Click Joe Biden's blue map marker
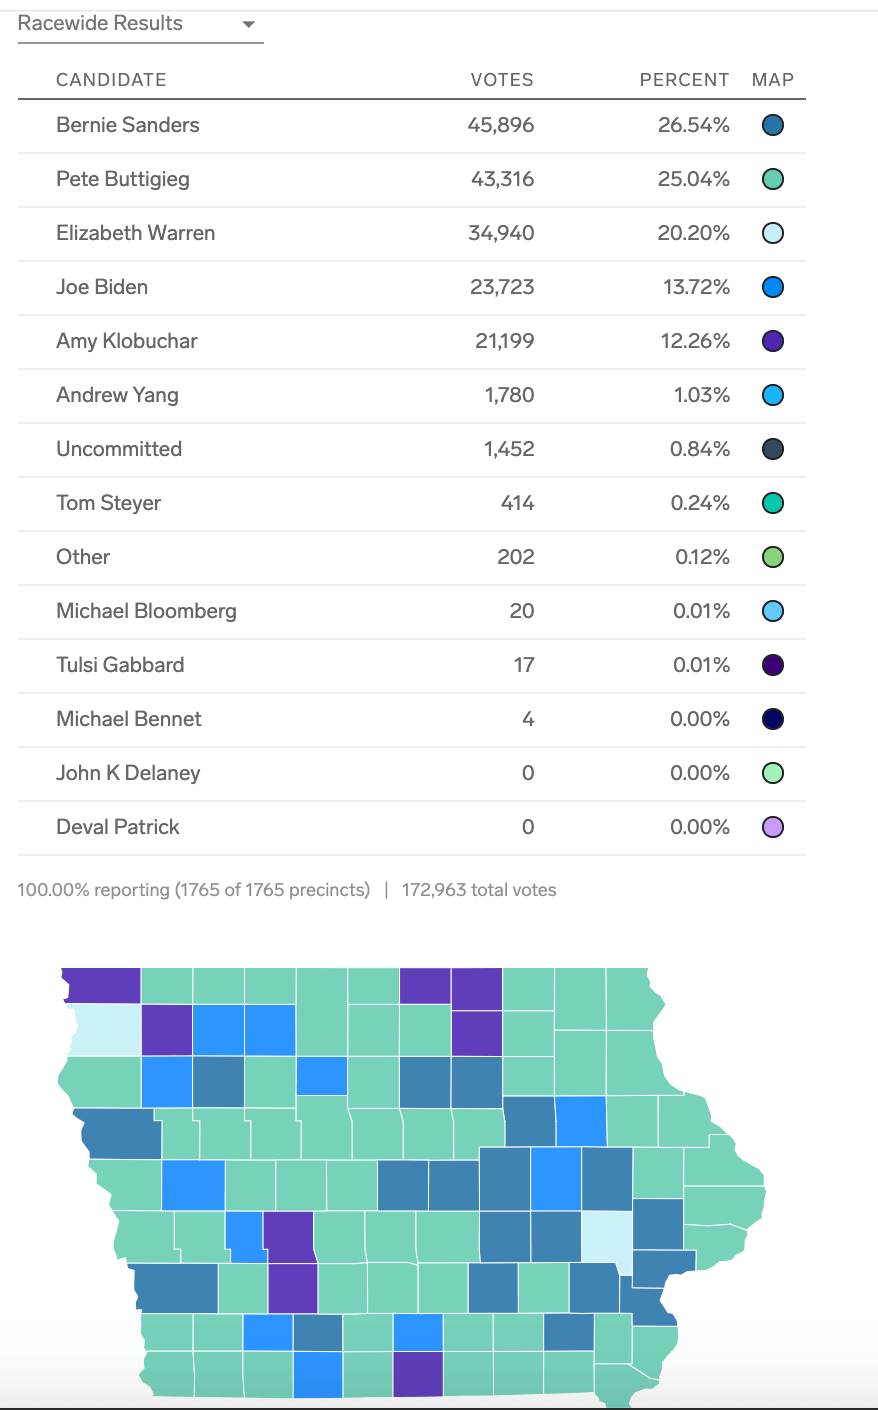Viewport: 878px width, 1410px height. [x=772, y=287]
